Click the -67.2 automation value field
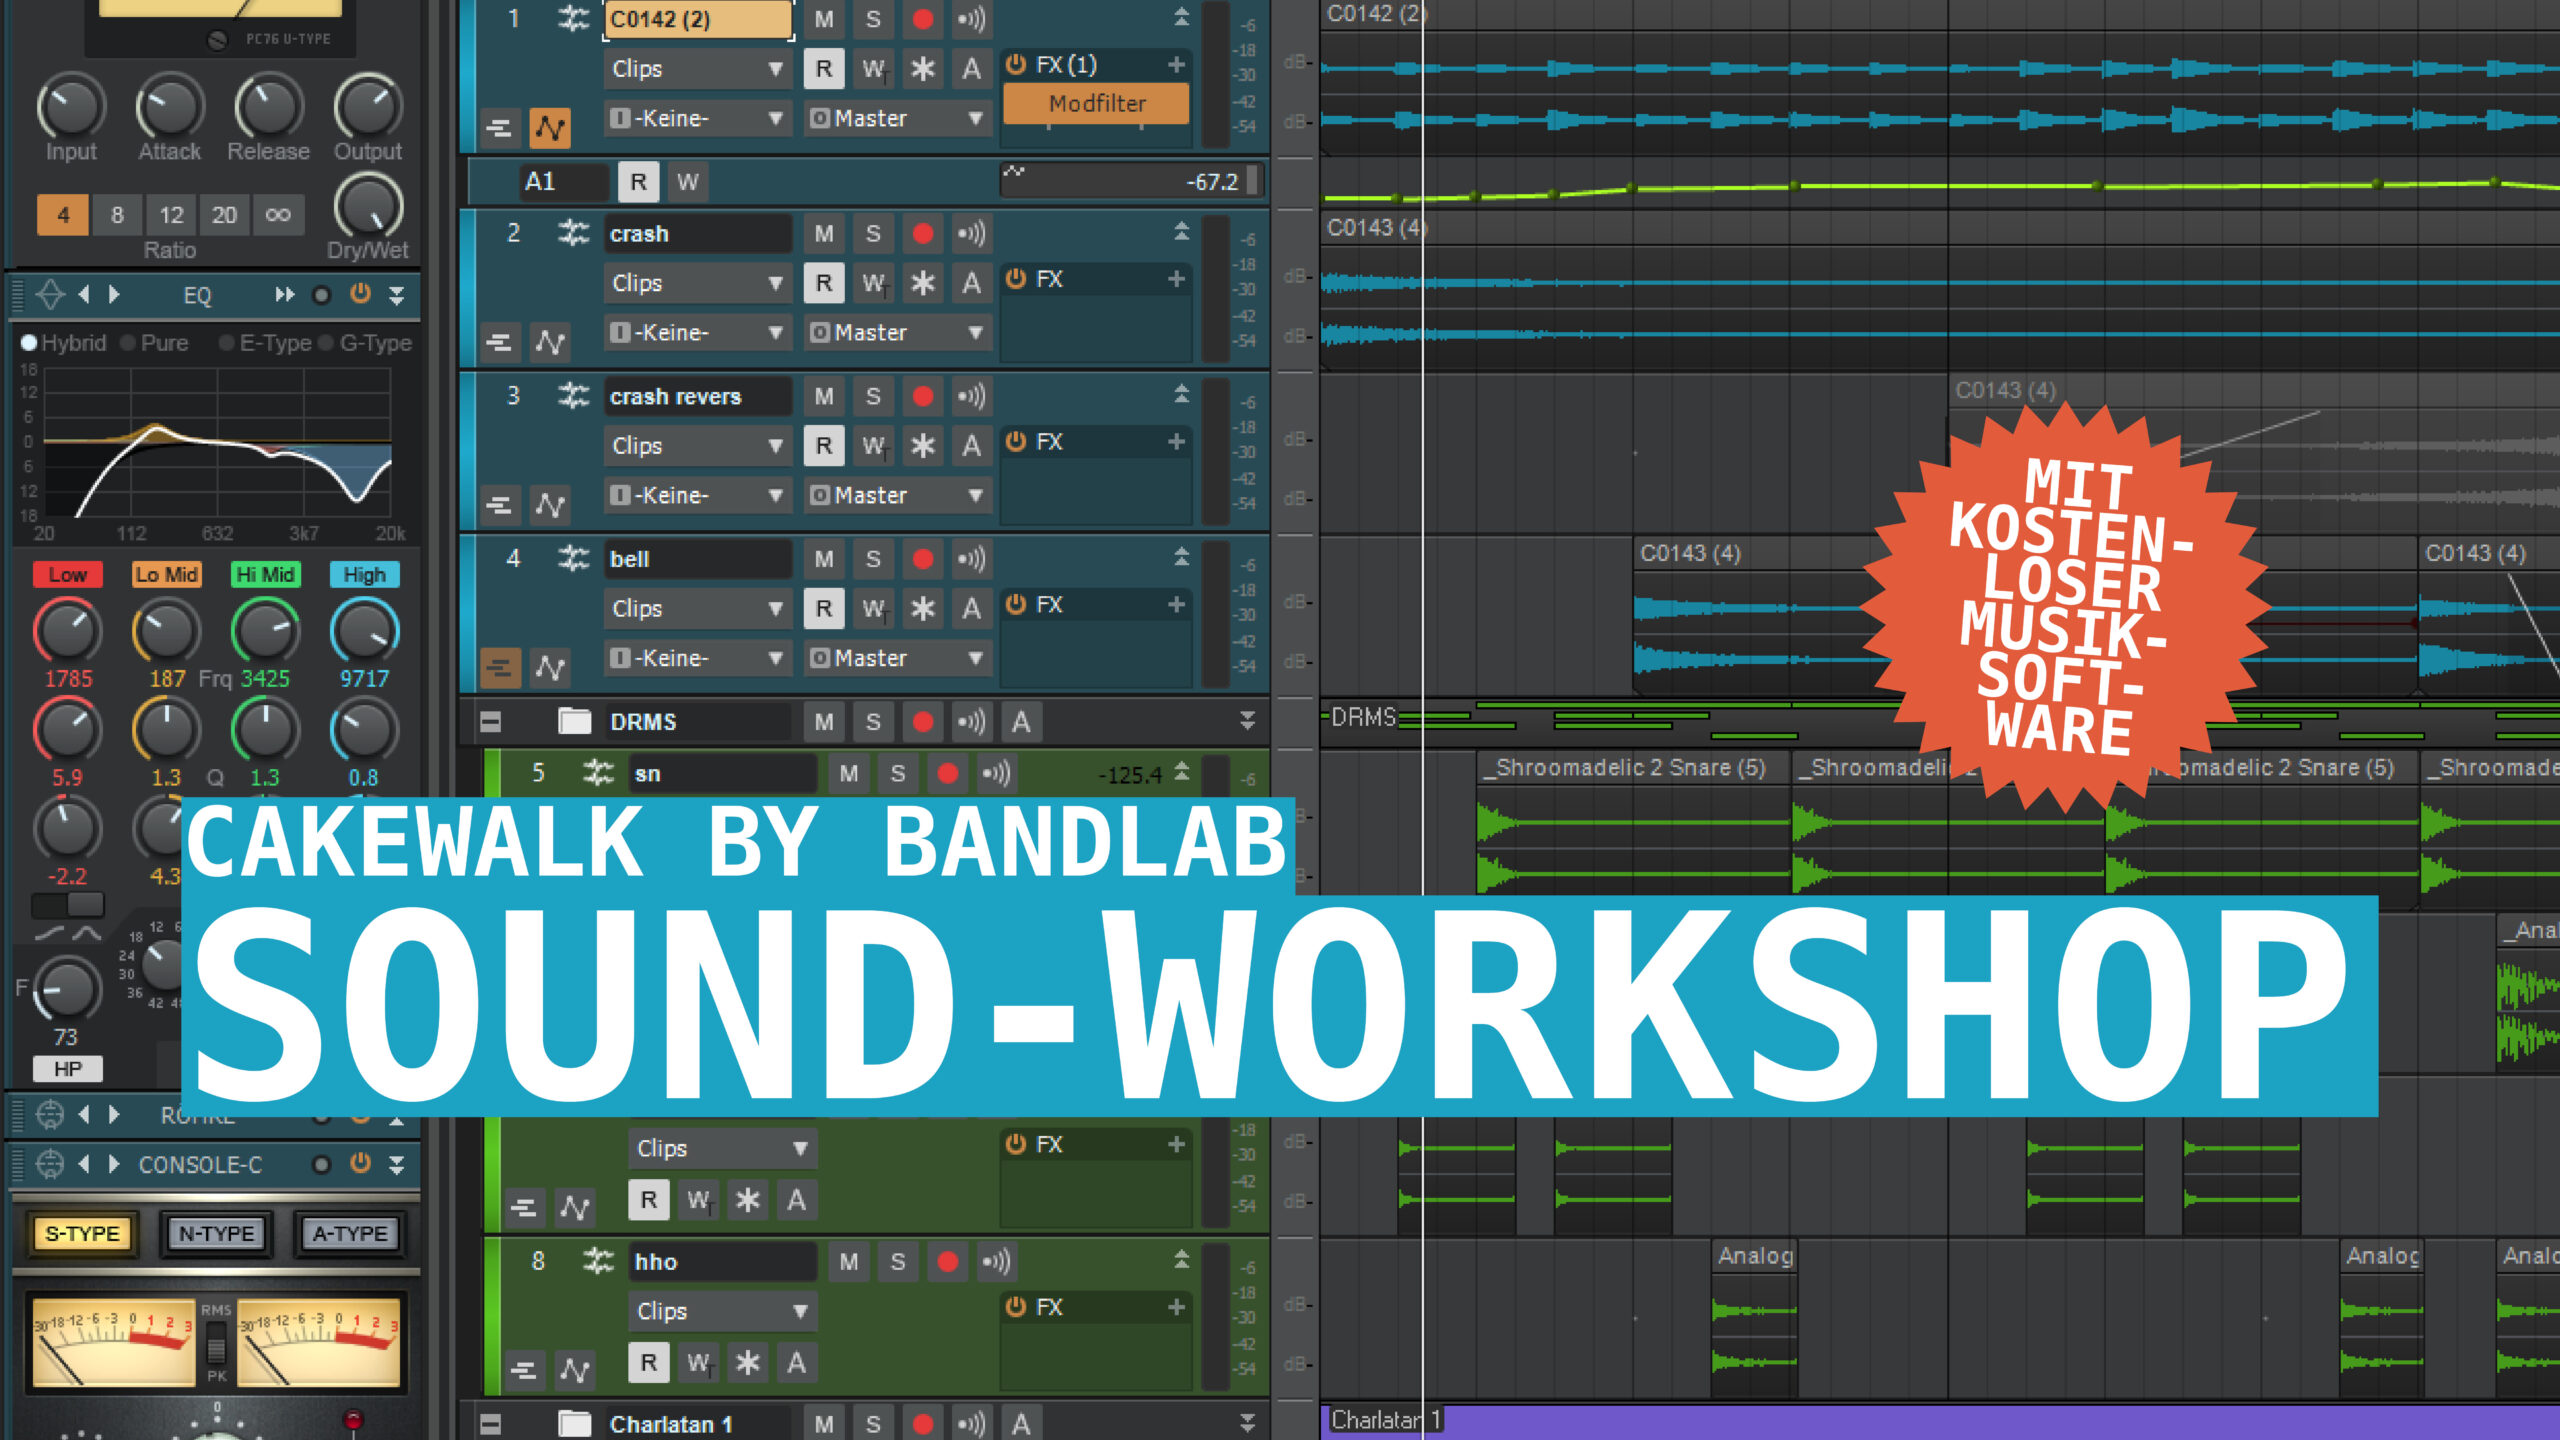The image size is (2560, 1440). [x=1130, y=182]
